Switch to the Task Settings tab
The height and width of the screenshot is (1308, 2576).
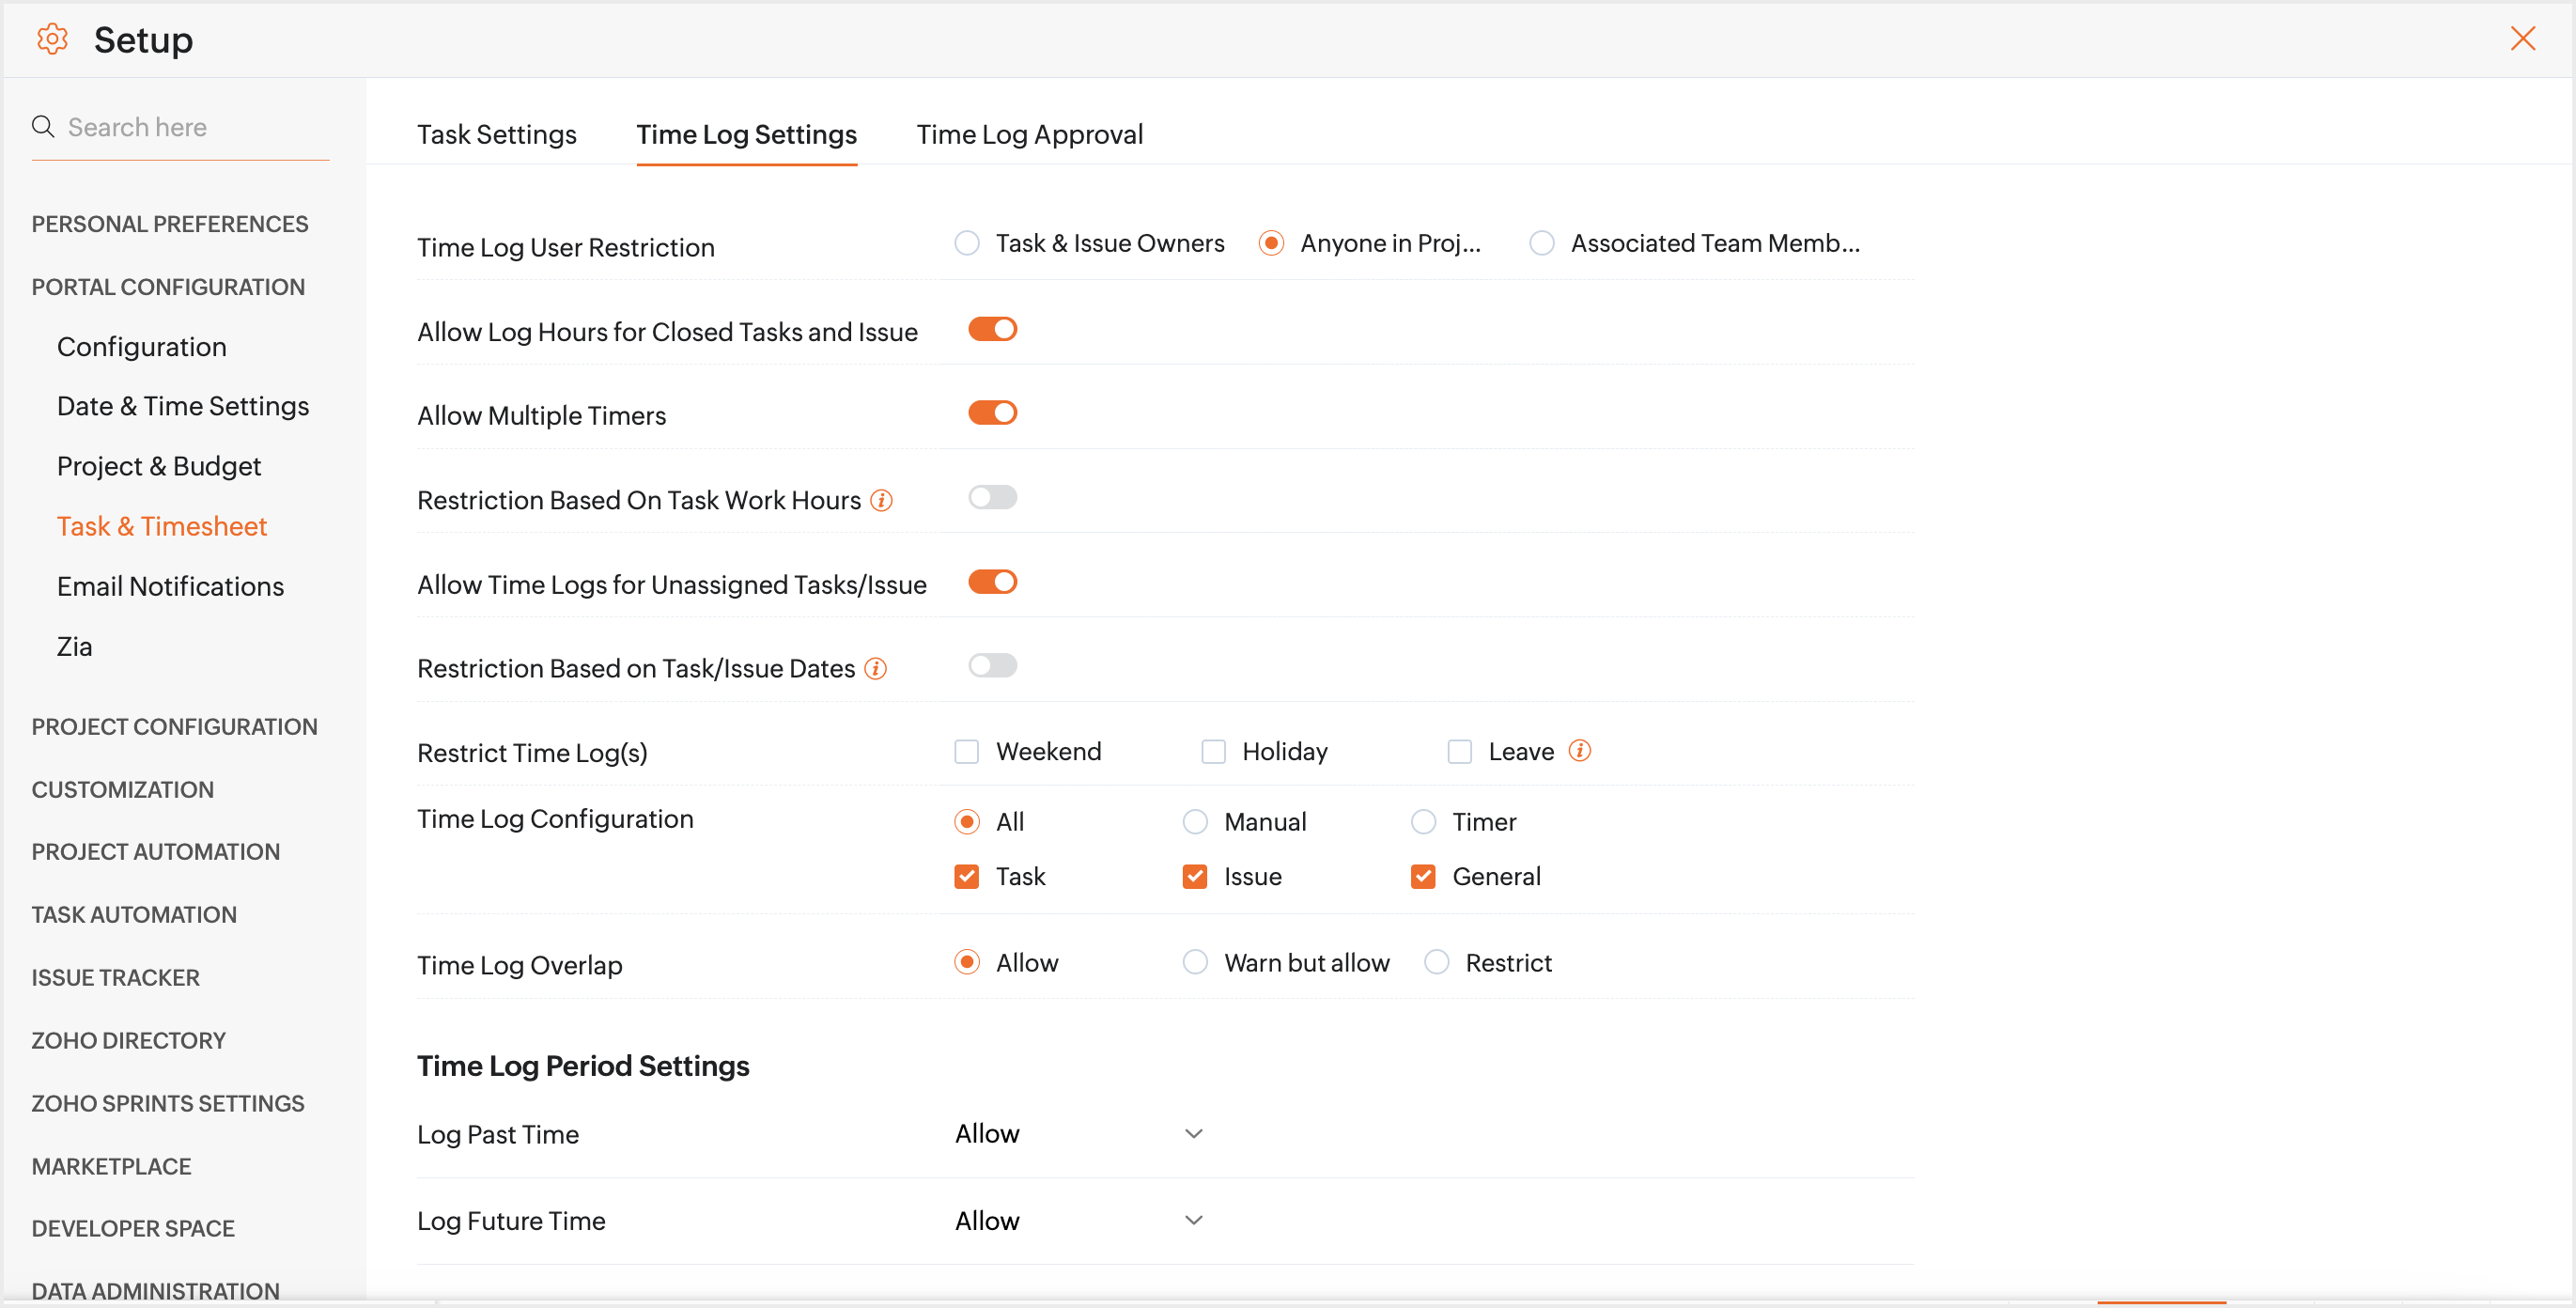click(496, 135)
